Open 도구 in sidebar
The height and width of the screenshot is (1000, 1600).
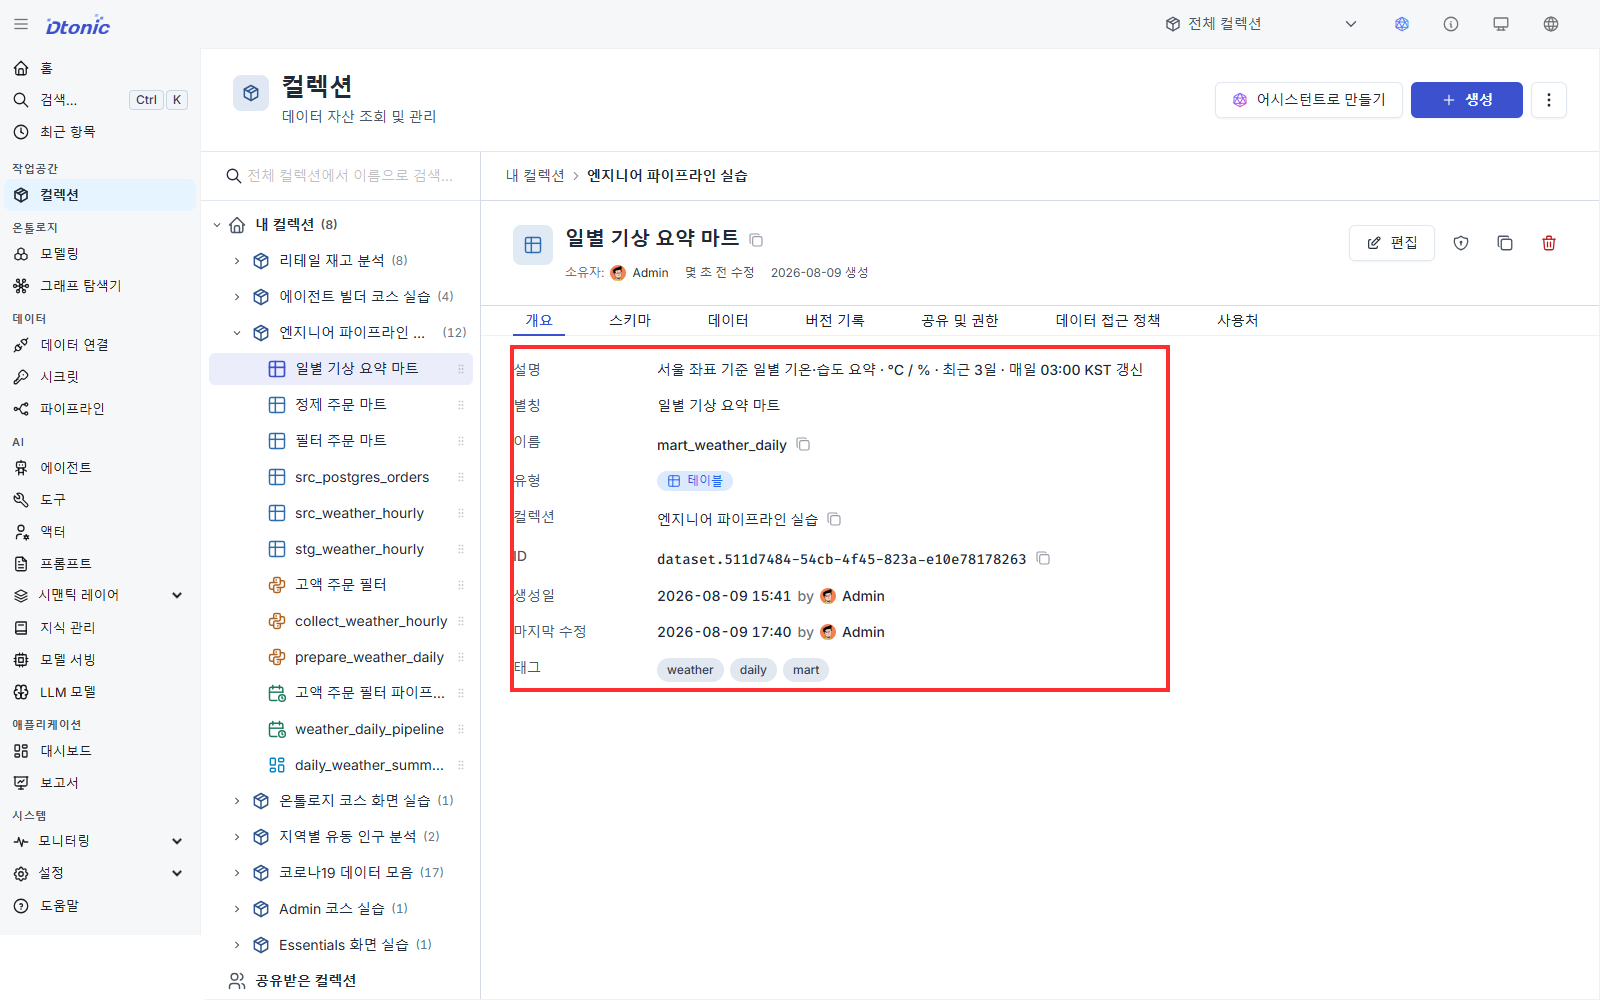pos(100,500)
